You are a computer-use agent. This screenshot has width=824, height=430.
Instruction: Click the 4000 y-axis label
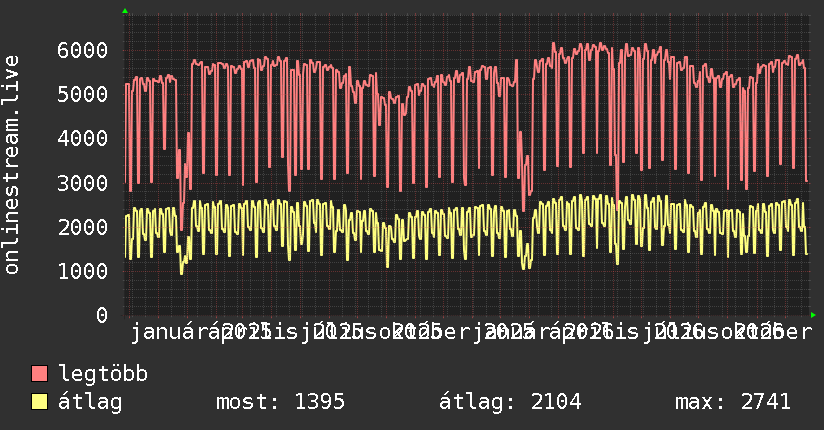pyautogui.click(x=83, y=139)
